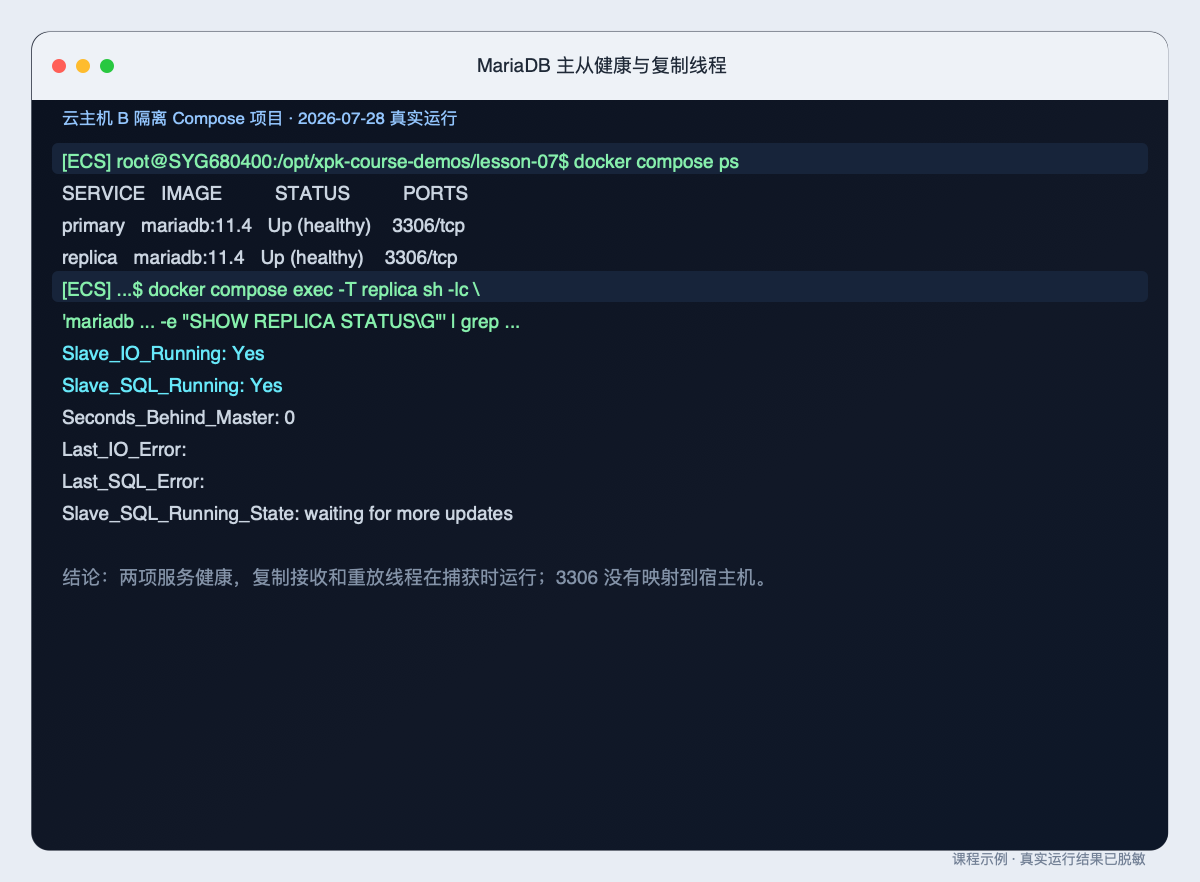Click the conclusion line starting with '结论'

tap(416, 577)
